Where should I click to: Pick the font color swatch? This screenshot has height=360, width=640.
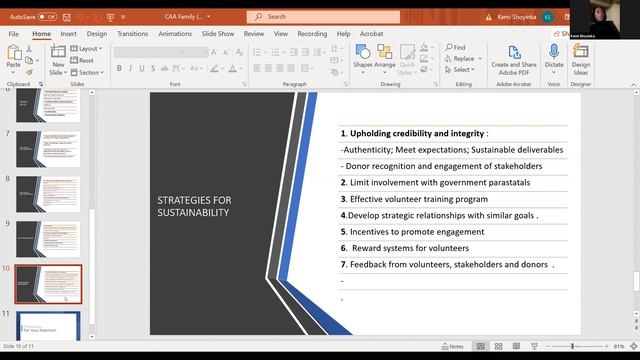coord(233,69)
